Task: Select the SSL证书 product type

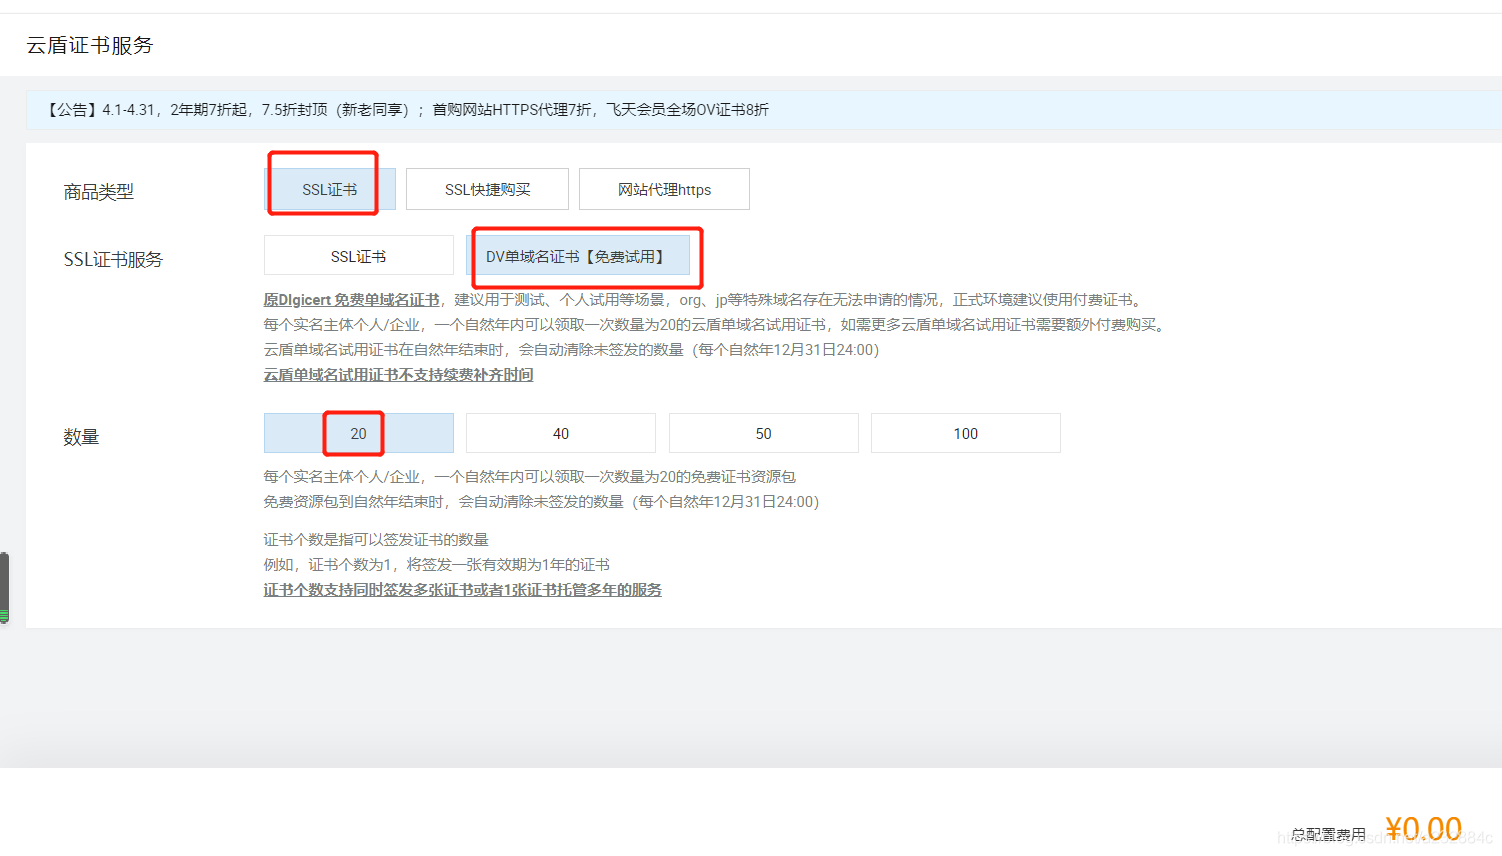Action: click(x=330, y=189)
